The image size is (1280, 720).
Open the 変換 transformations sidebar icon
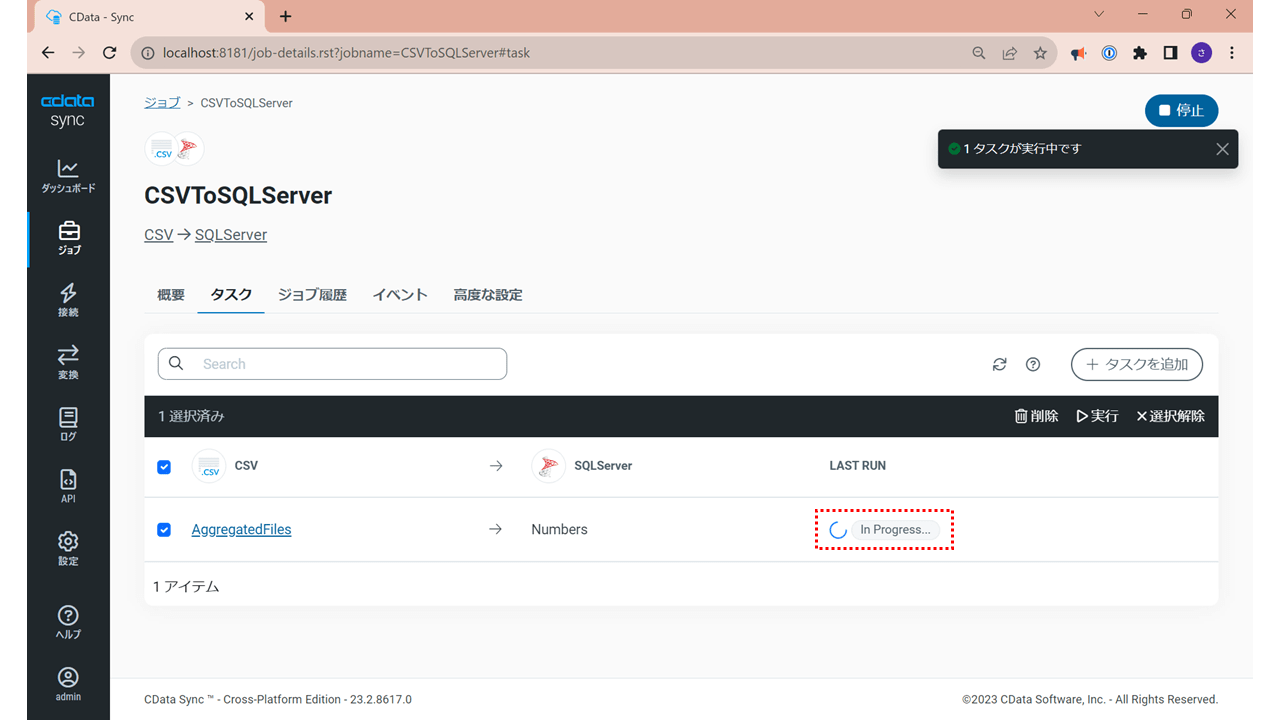[68, 362]
